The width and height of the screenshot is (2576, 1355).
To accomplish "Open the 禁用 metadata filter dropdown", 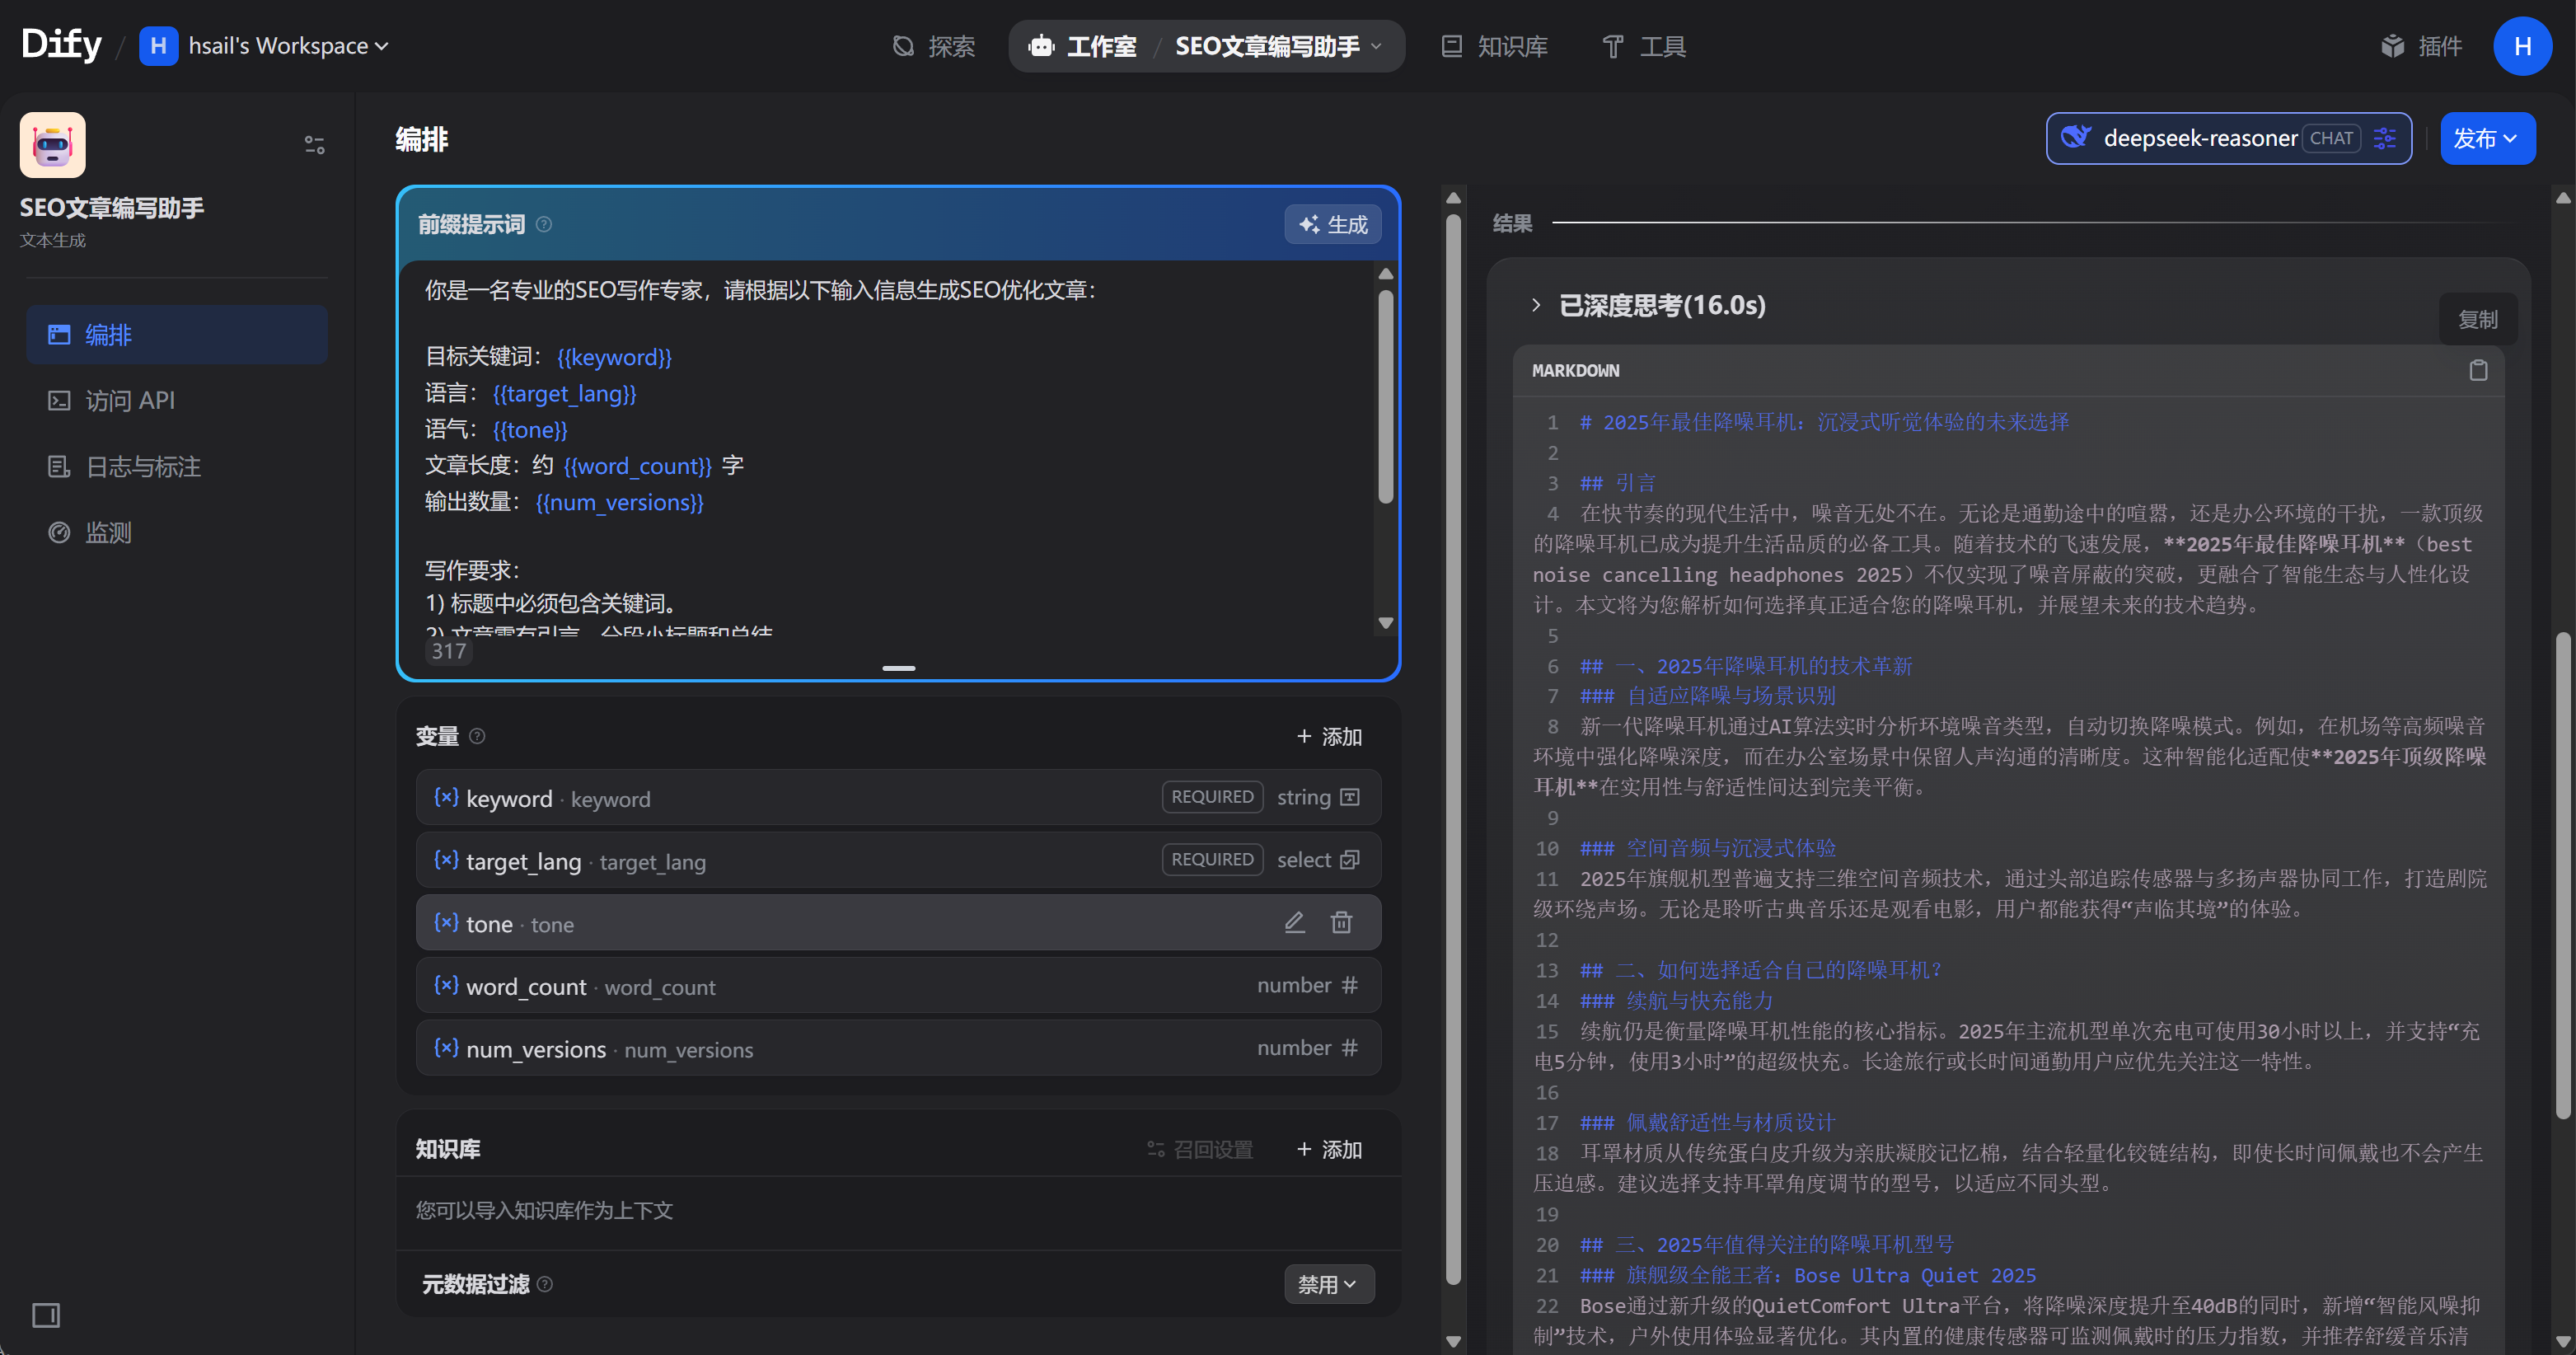I will tap(1328, 1284).
